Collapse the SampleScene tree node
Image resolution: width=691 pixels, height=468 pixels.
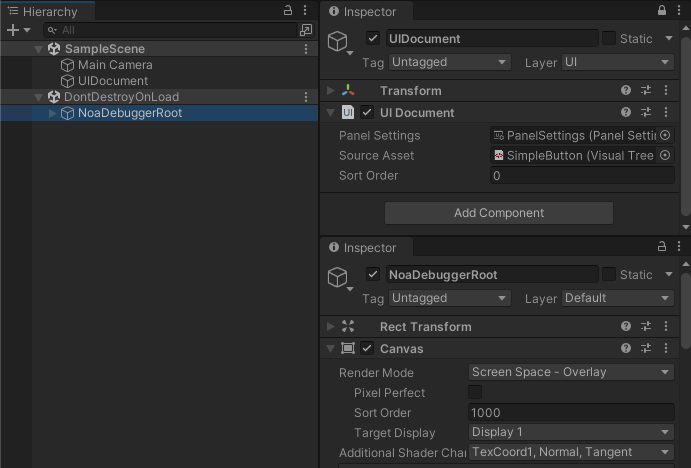[x=39, y=49]
